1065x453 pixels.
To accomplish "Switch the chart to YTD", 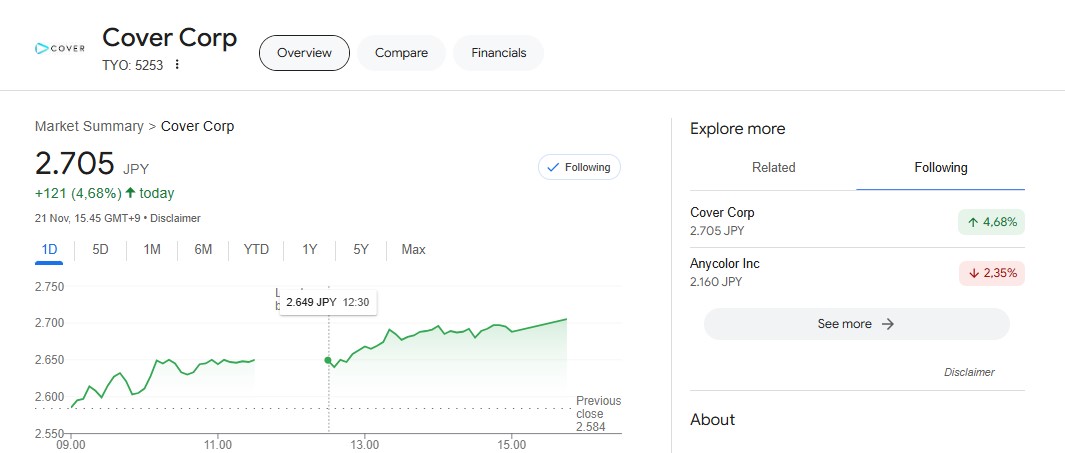I will (256, 249).
